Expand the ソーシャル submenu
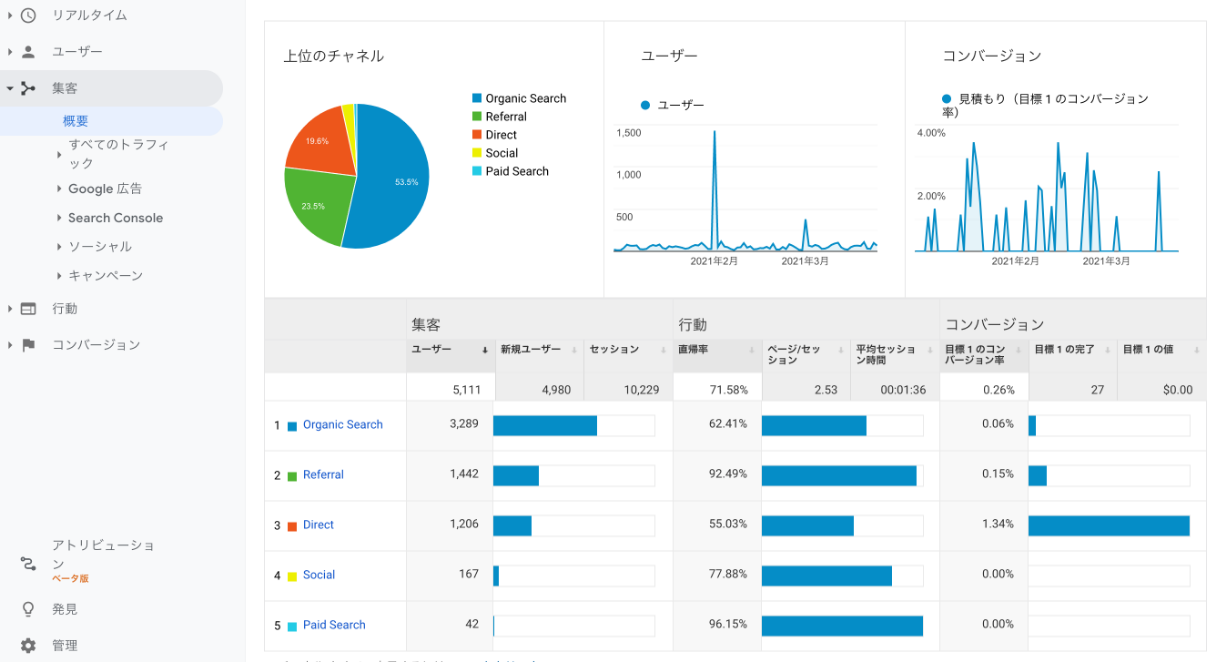The width and height of the screenshot is (1216, 662). [x=99, y=246]
